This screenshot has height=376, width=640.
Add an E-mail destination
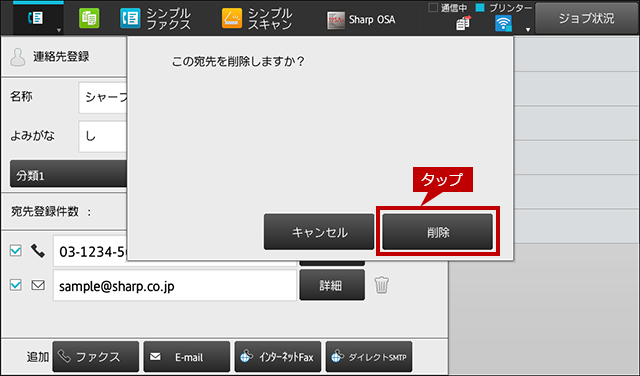click(x=187, y=357)
